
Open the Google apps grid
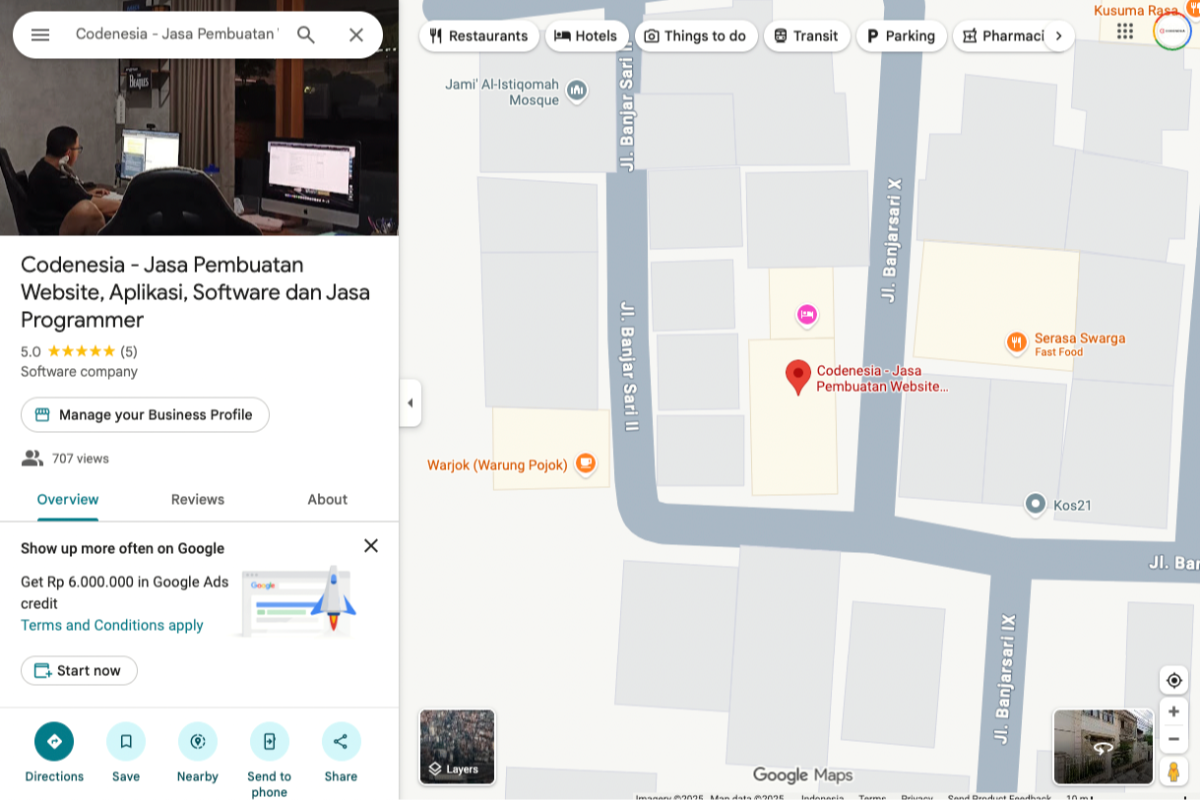1125,31
